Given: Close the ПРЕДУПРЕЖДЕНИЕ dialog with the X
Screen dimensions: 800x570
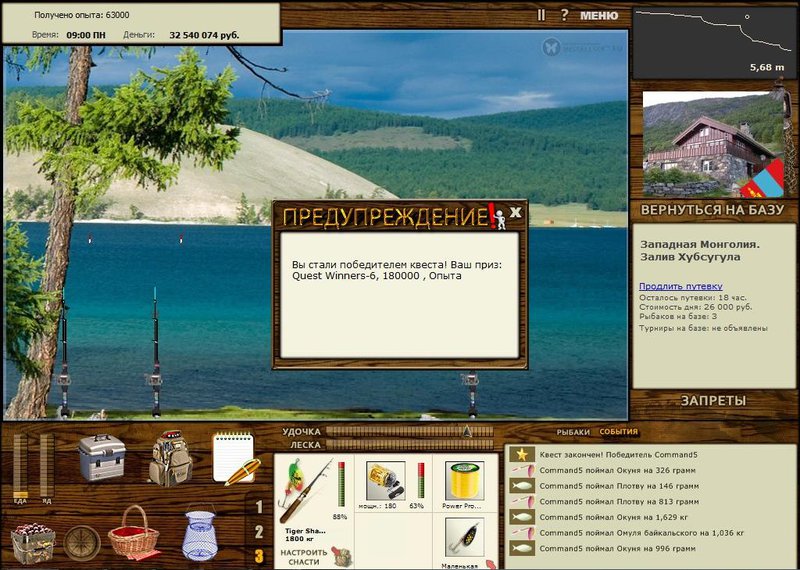Looking at the screenshot, I should pos(516,212).
